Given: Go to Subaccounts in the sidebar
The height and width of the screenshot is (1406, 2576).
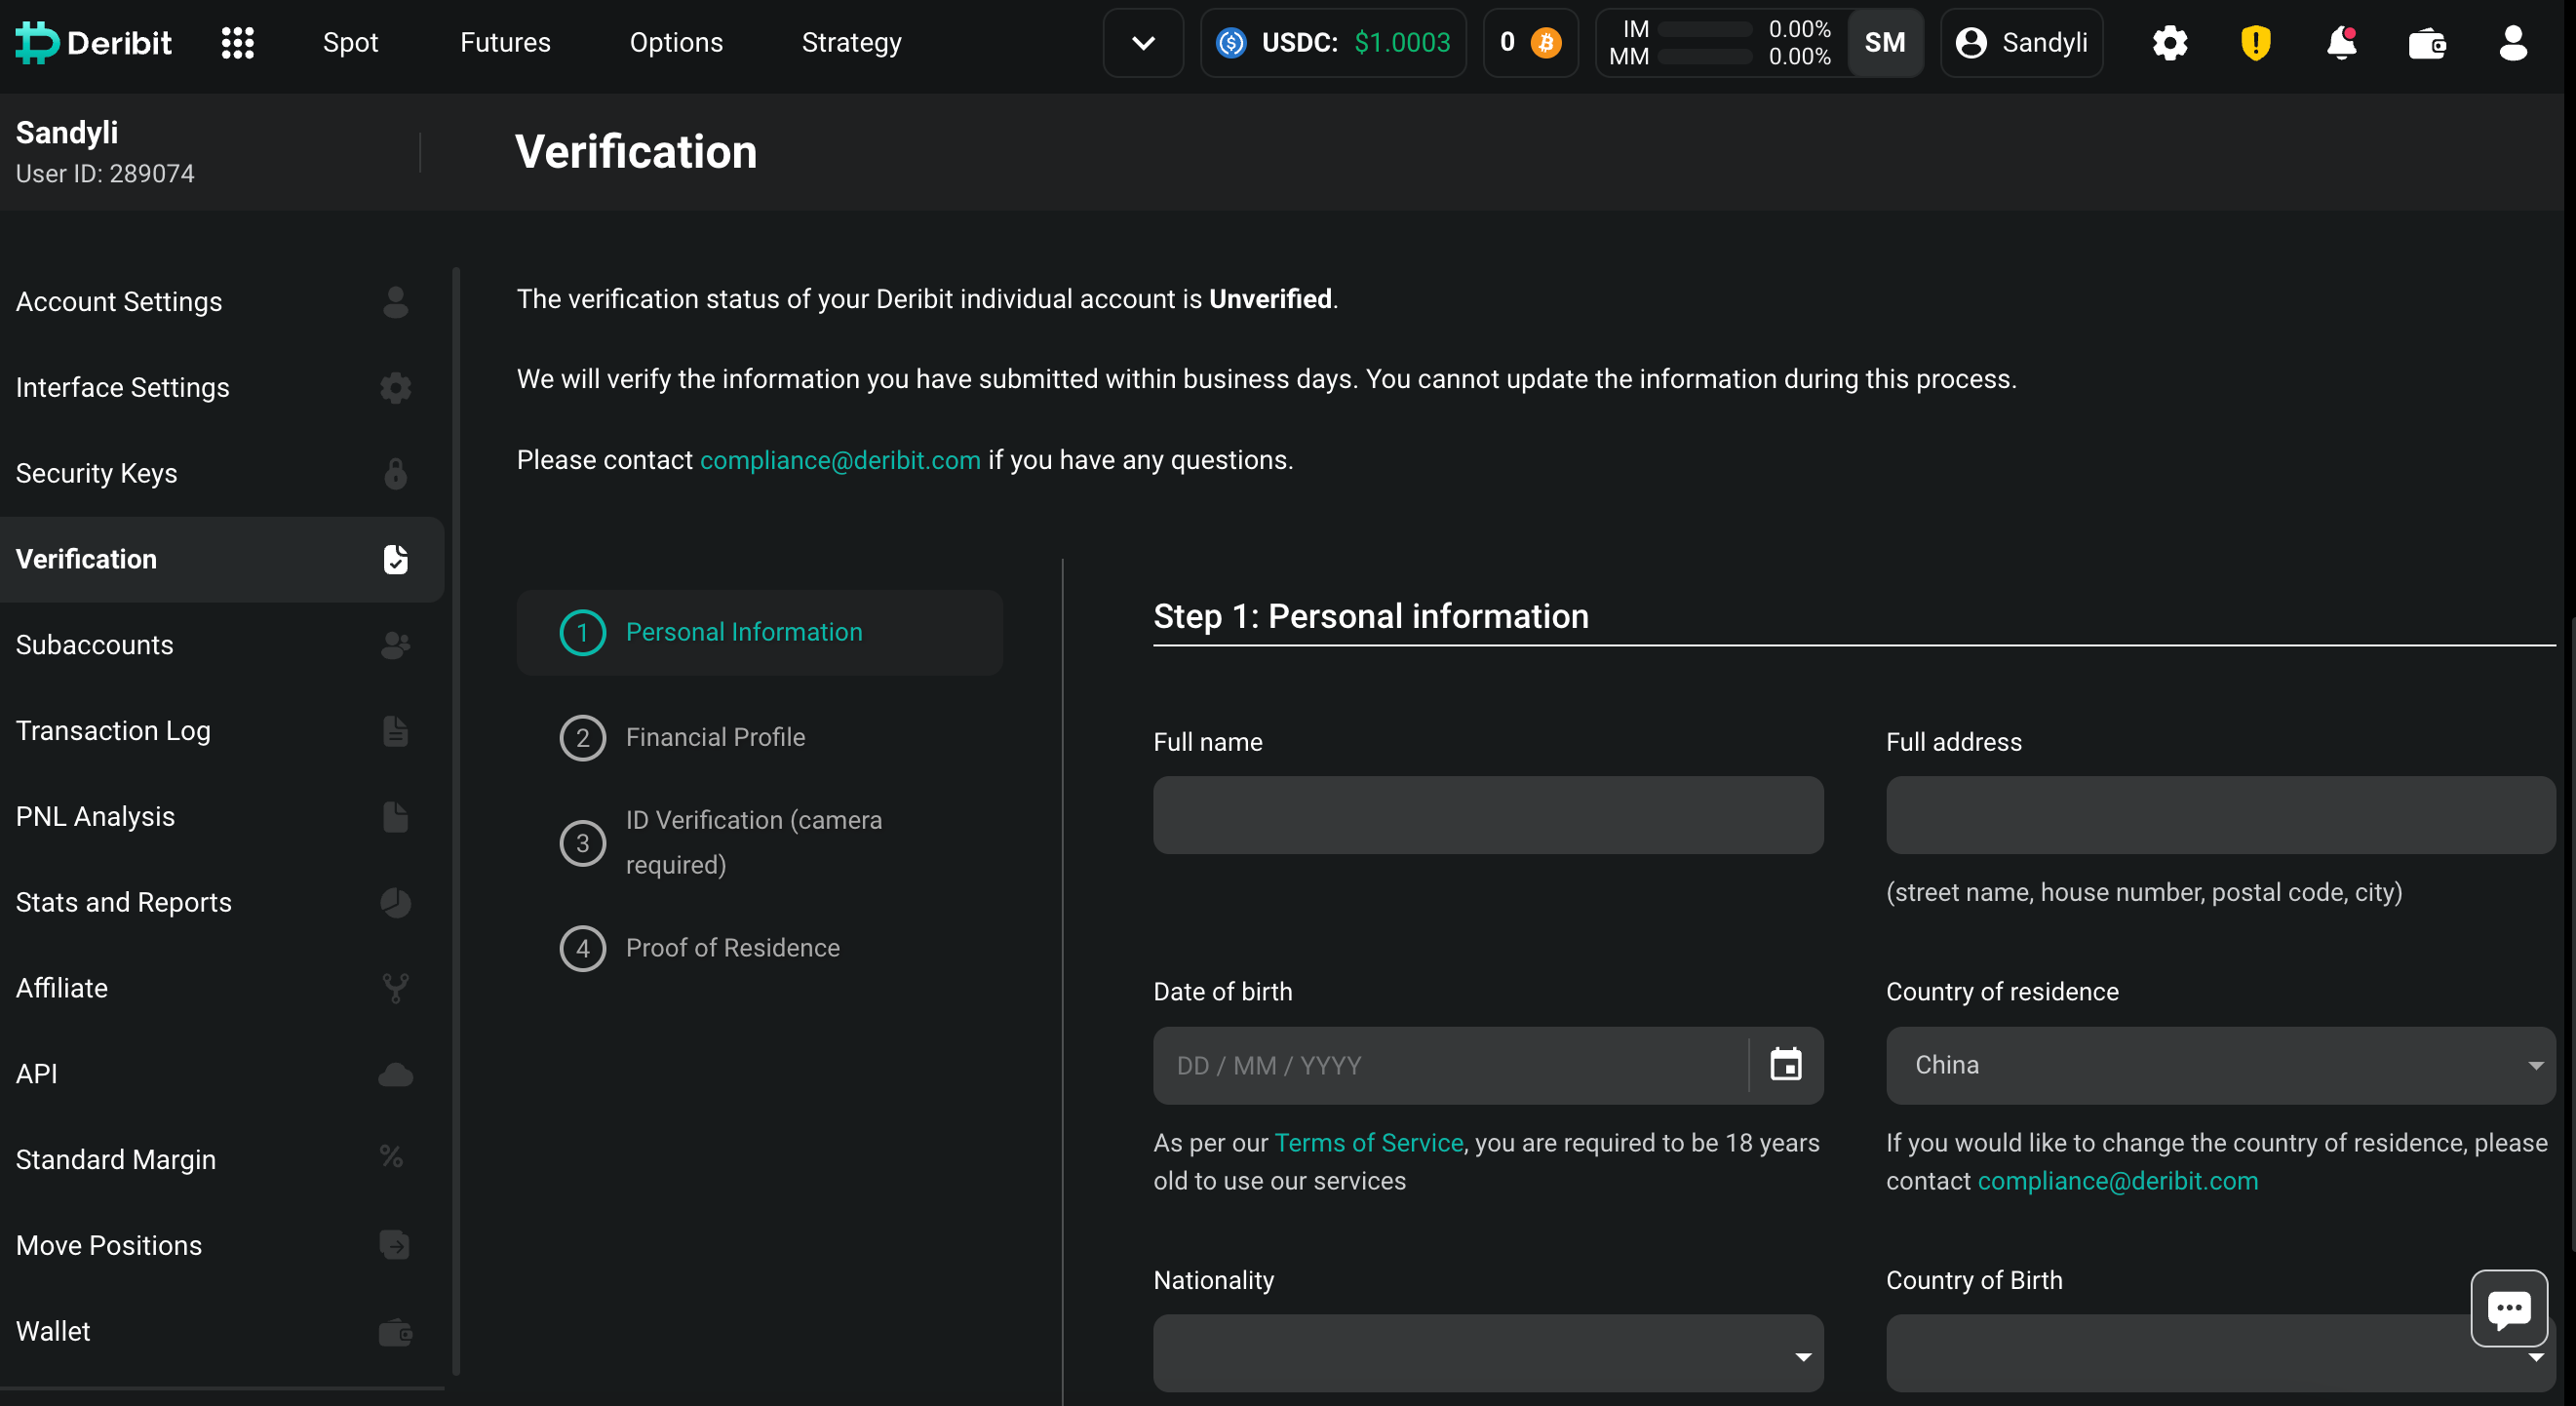Looking at the screenshot, I should point(95,645).
